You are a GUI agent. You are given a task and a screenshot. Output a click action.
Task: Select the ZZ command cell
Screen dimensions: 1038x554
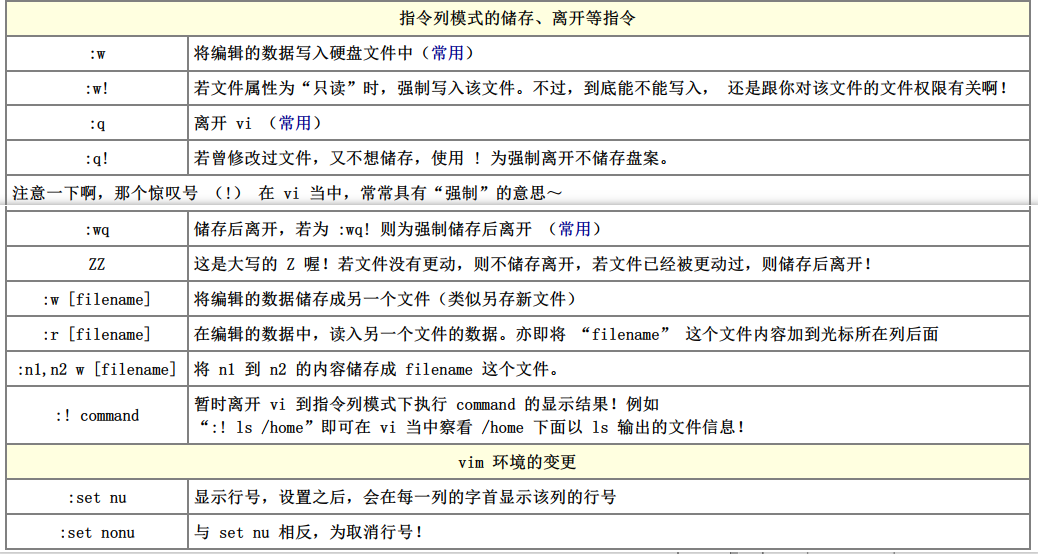pyautogui.click(x=97, y=264)
